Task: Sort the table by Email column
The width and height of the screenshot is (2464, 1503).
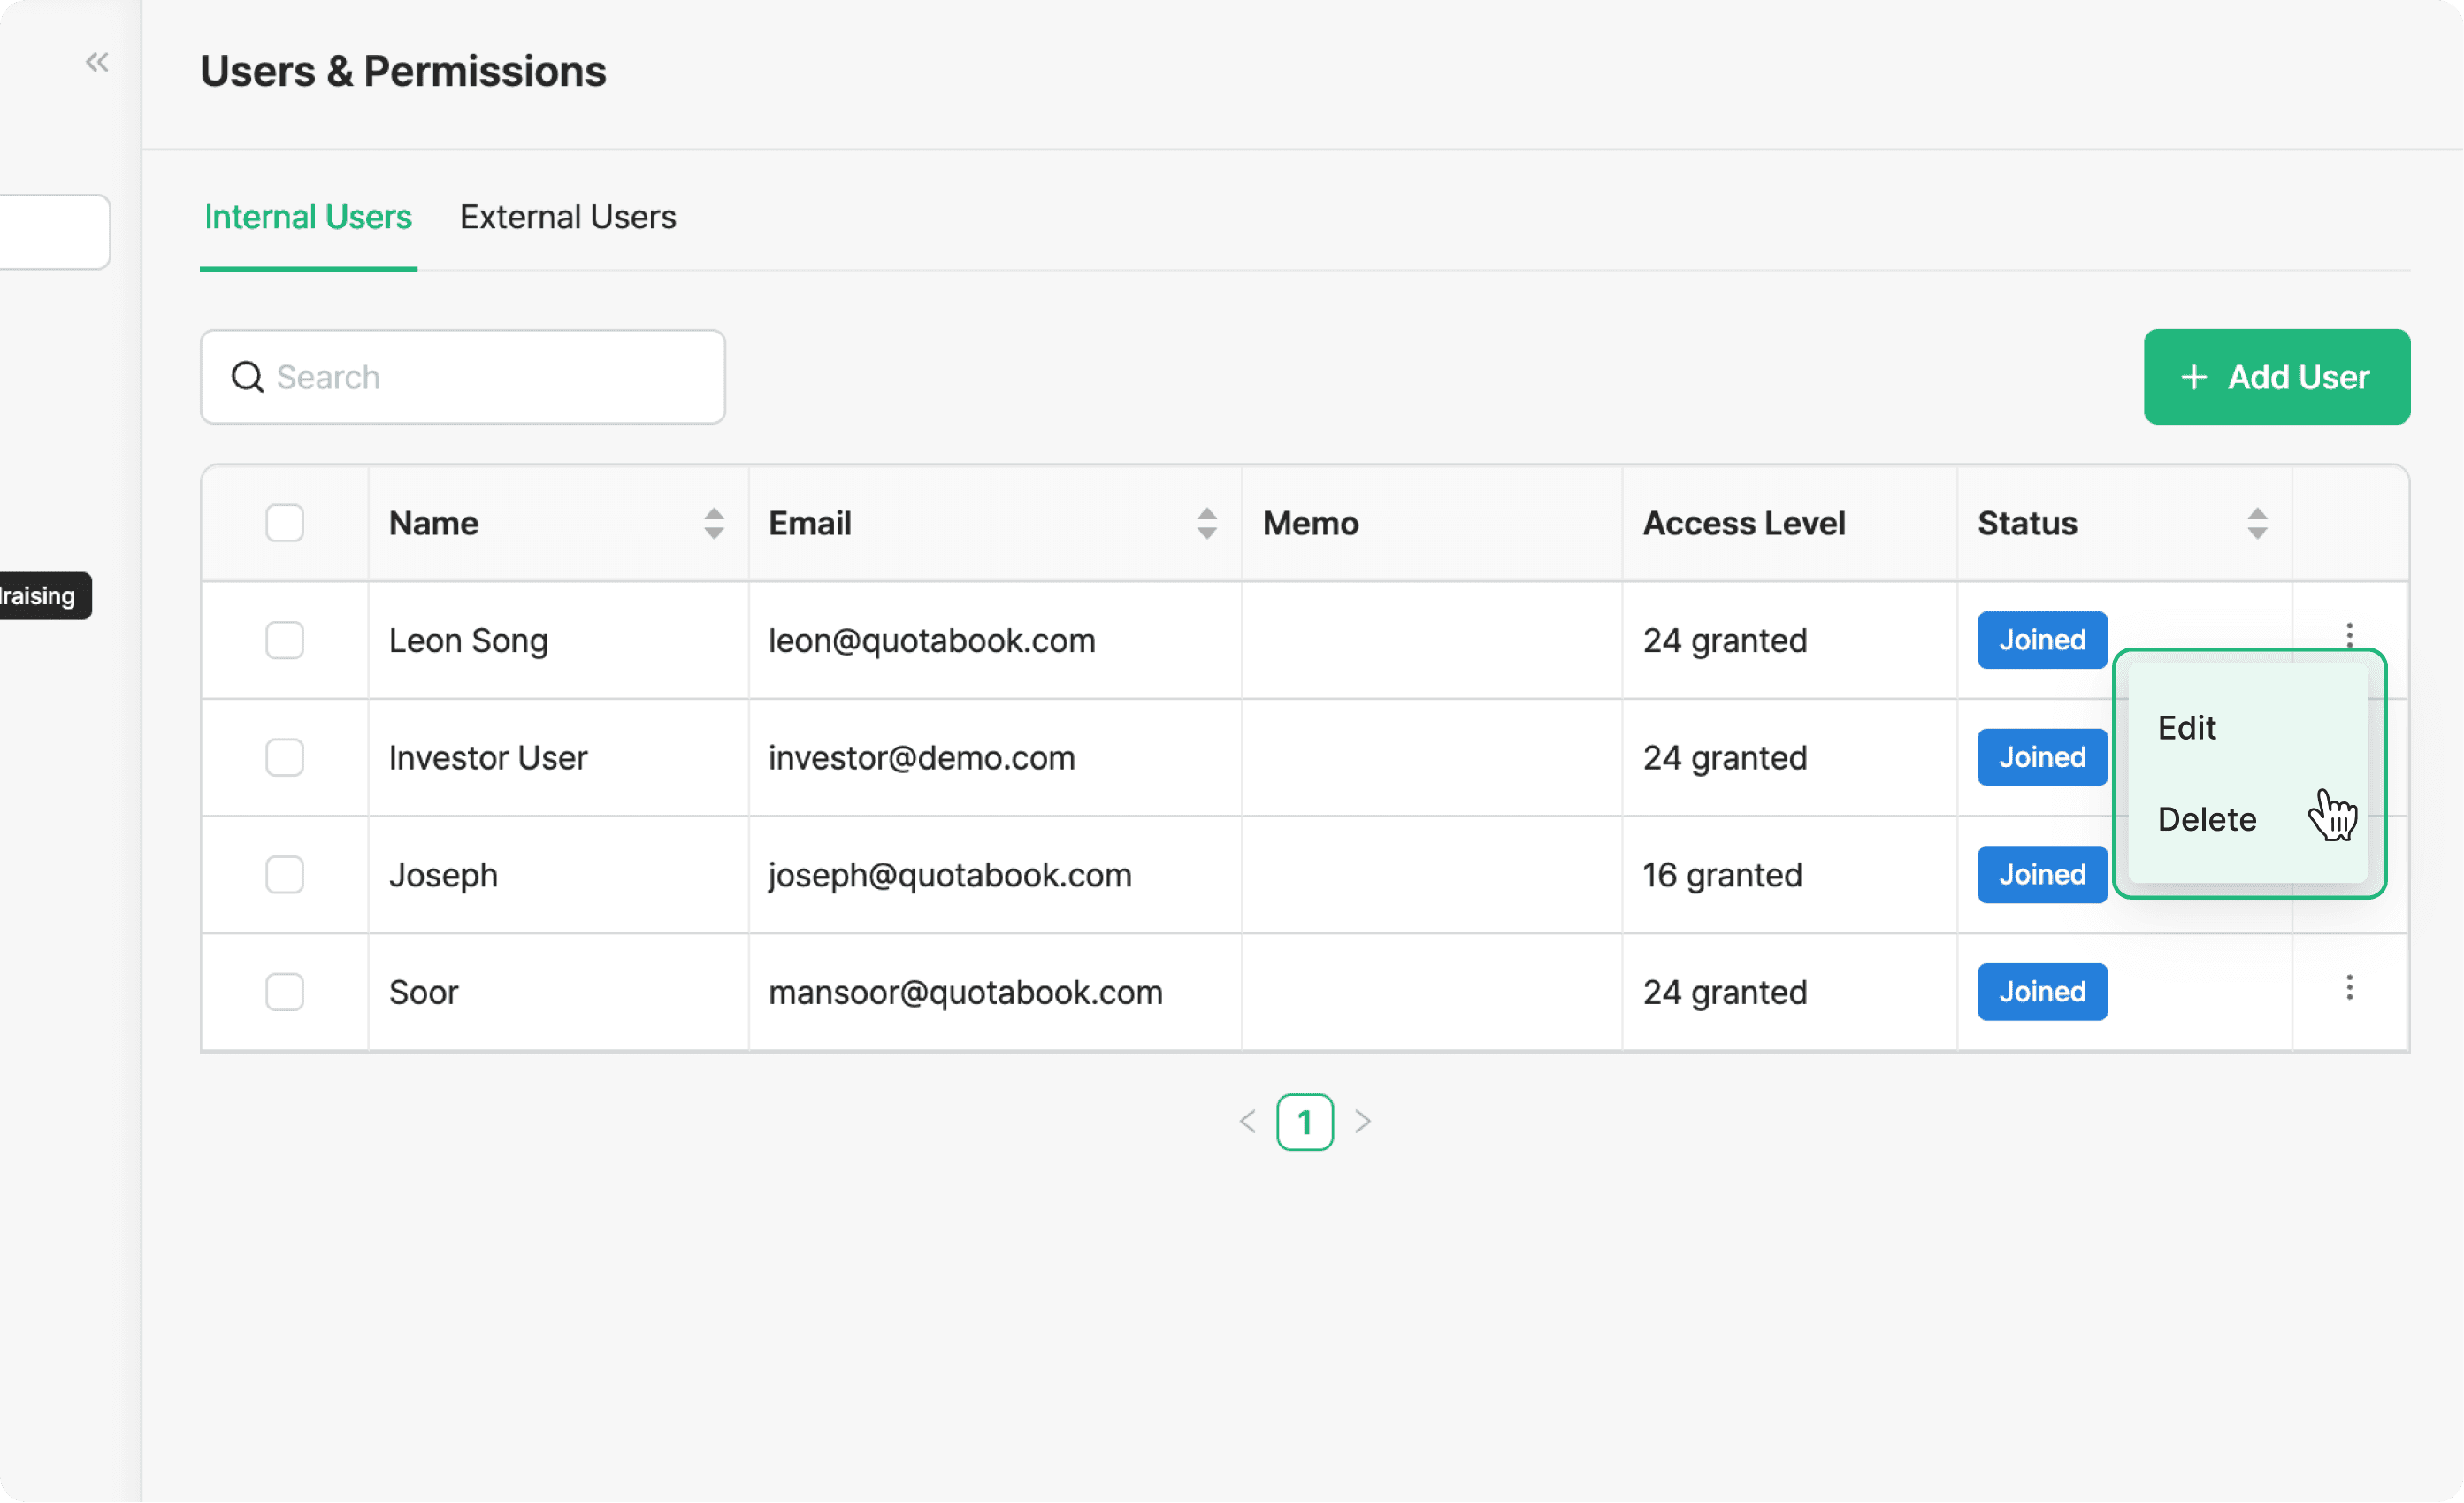Action: click(x=1207, y=523)
